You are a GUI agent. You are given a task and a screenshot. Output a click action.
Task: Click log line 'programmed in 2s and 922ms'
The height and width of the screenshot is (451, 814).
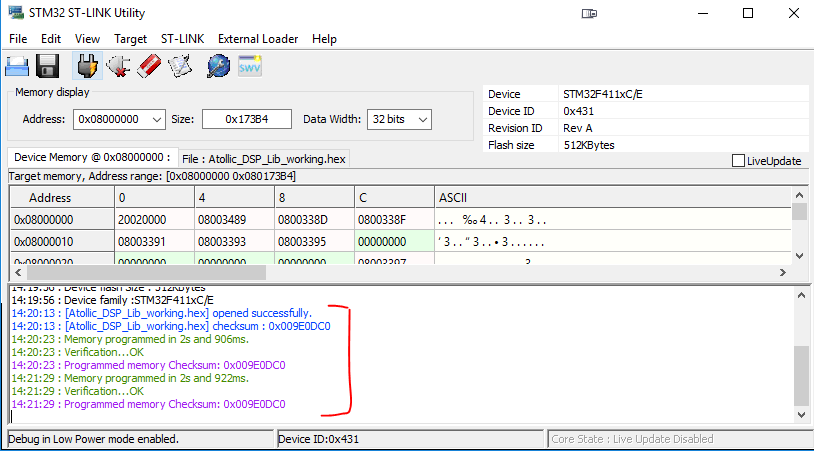coord(130,378)
